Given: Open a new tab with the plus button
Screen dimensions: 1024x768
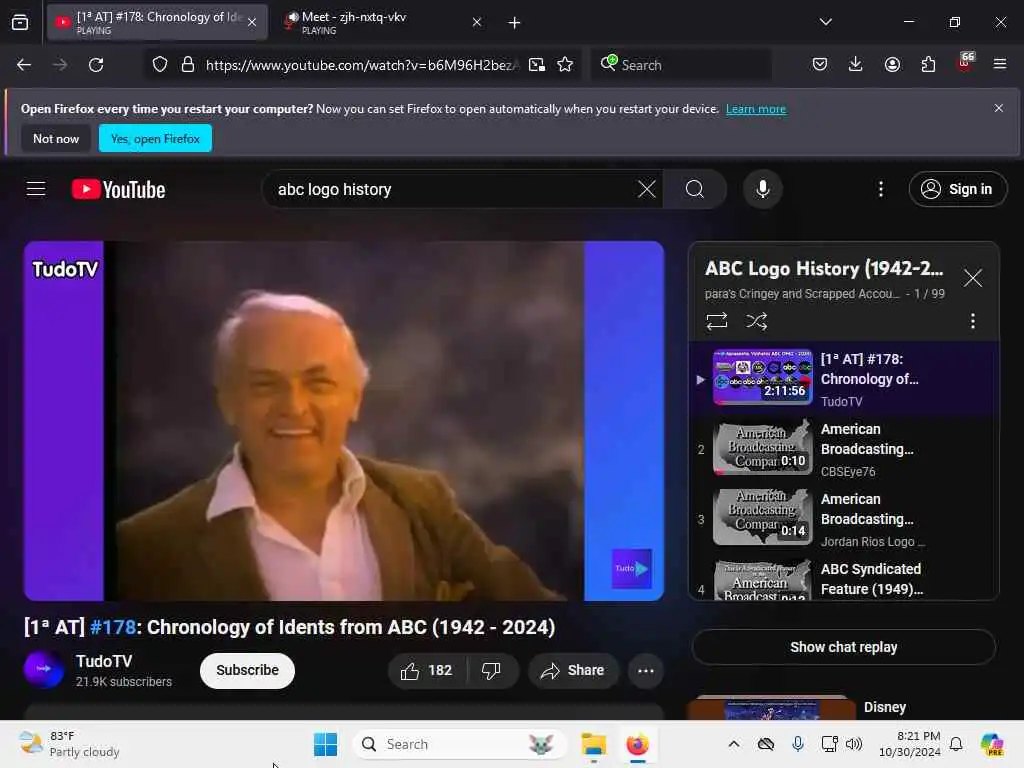Looking at the screenshot, I should 515,23.
